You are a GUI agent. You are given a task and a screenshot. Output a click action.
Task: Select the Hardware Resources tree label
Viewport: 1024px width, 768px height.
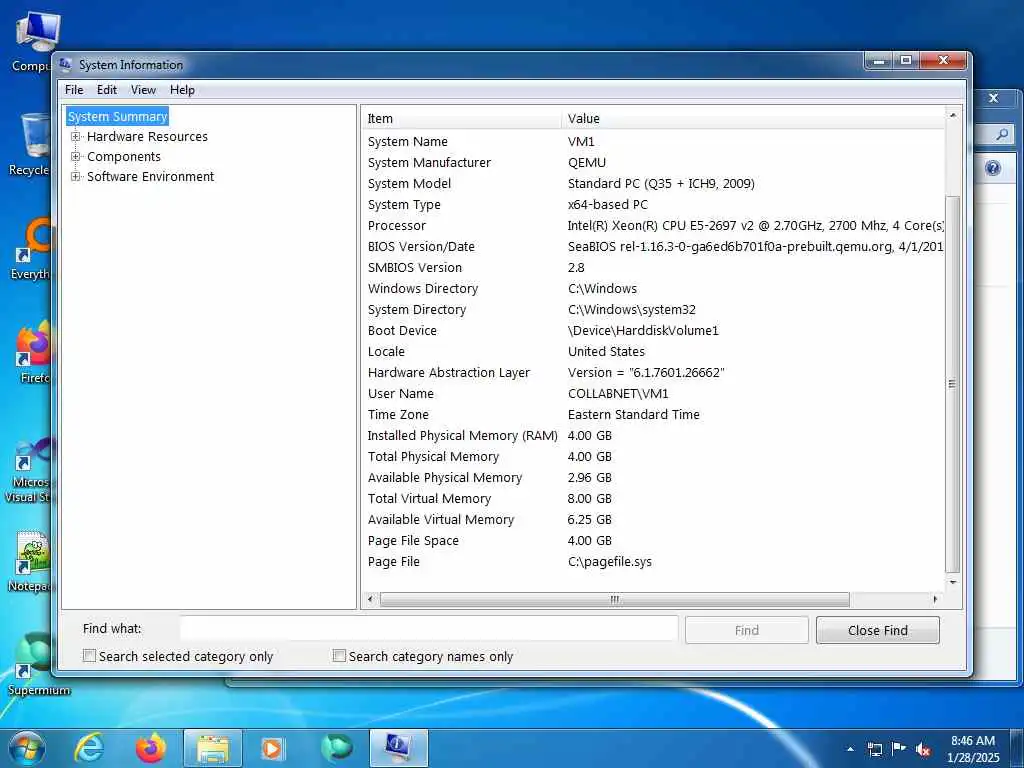(x=148, y=136)
